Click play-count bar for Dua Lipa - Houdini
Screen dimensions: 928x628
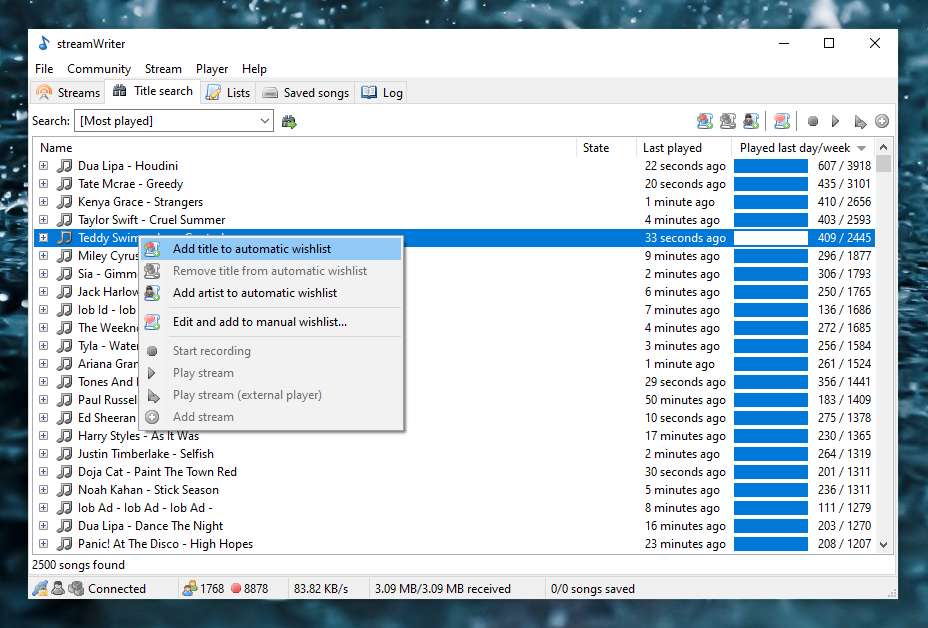point(771,166)
